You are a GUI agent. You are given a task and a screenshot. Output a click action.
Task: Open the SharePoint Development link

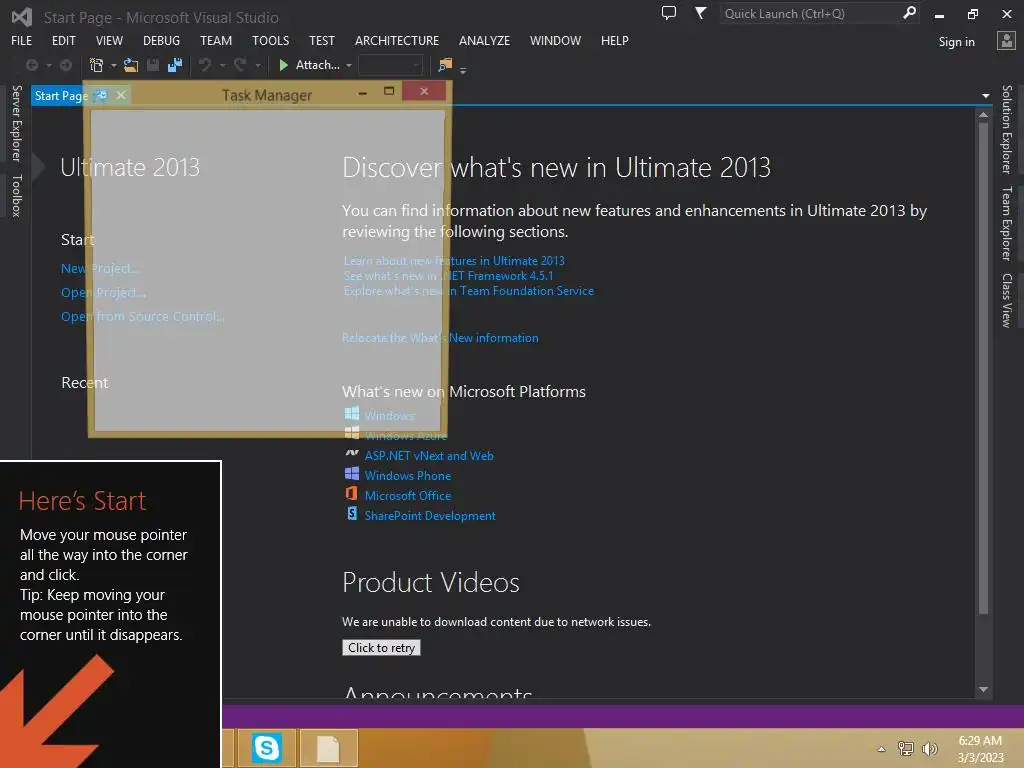[x=430, y=515]
